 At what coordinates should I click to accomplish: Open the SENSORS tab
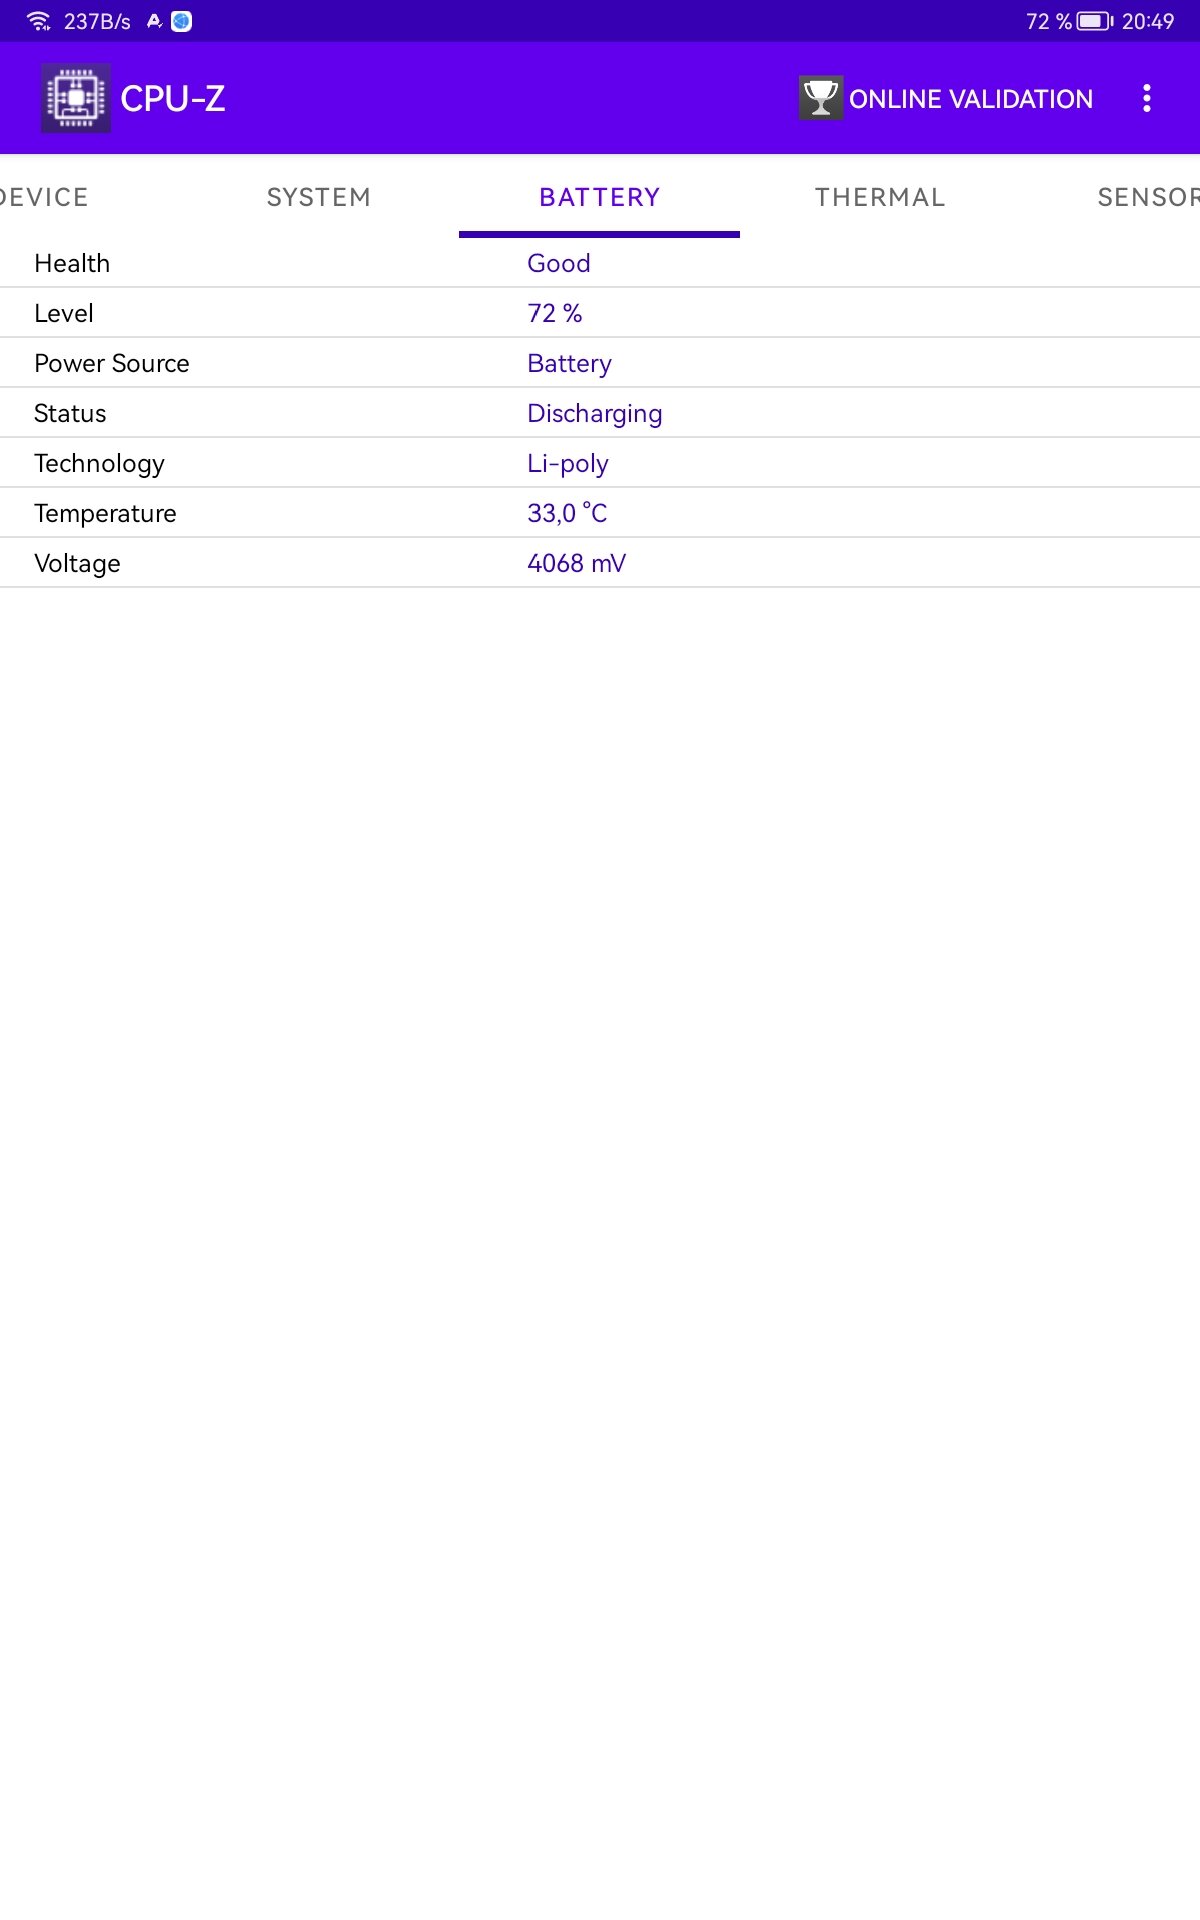pyautogui.click(x=1148, y=197)
